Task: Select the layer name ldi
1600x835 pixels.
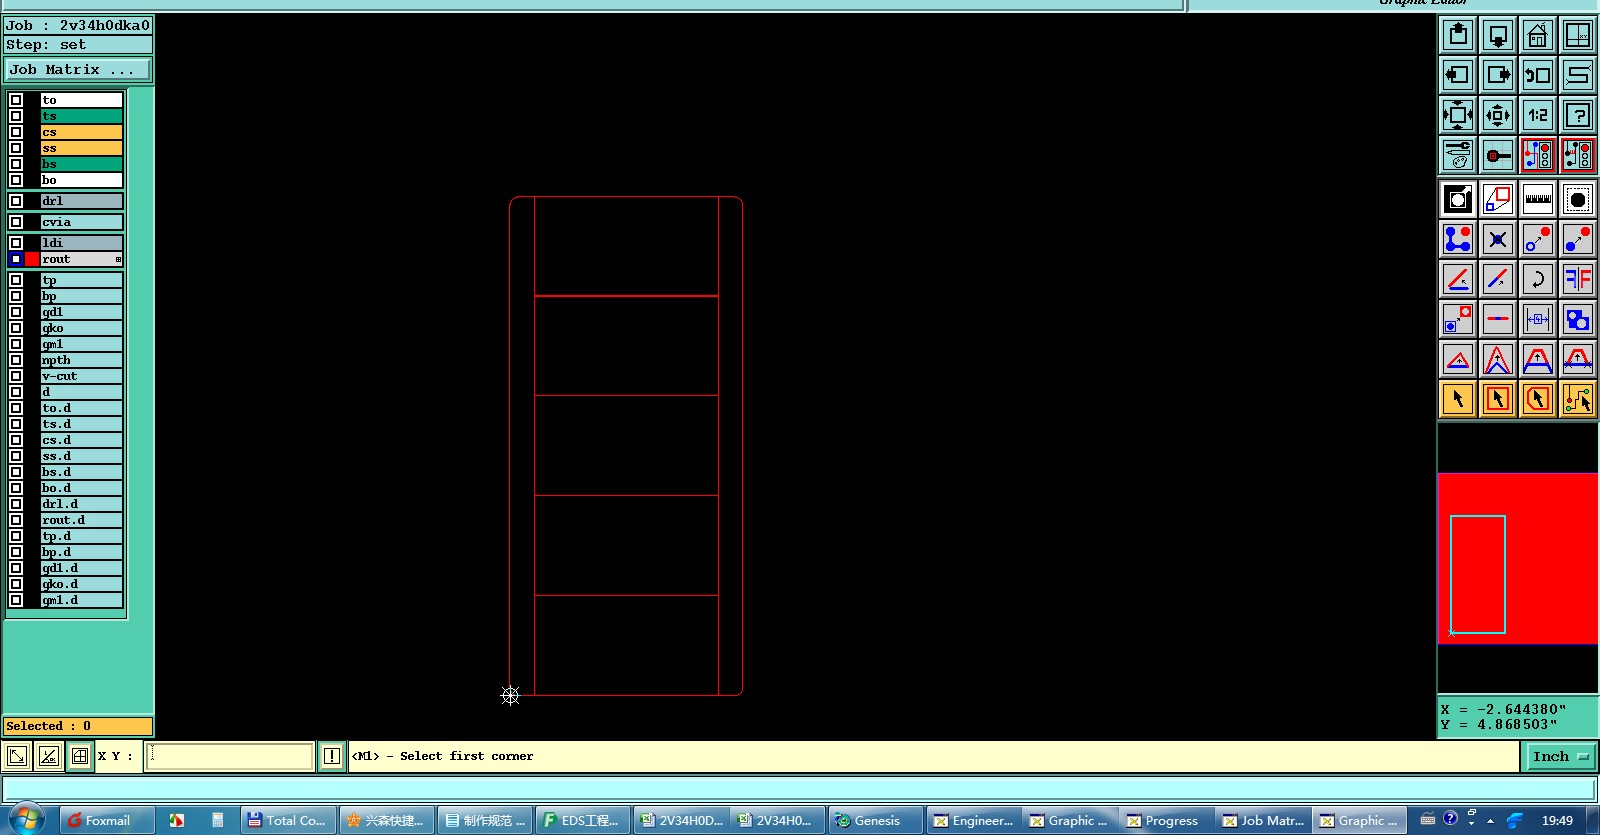Action: pyautogui.click(x=81, y=243)
